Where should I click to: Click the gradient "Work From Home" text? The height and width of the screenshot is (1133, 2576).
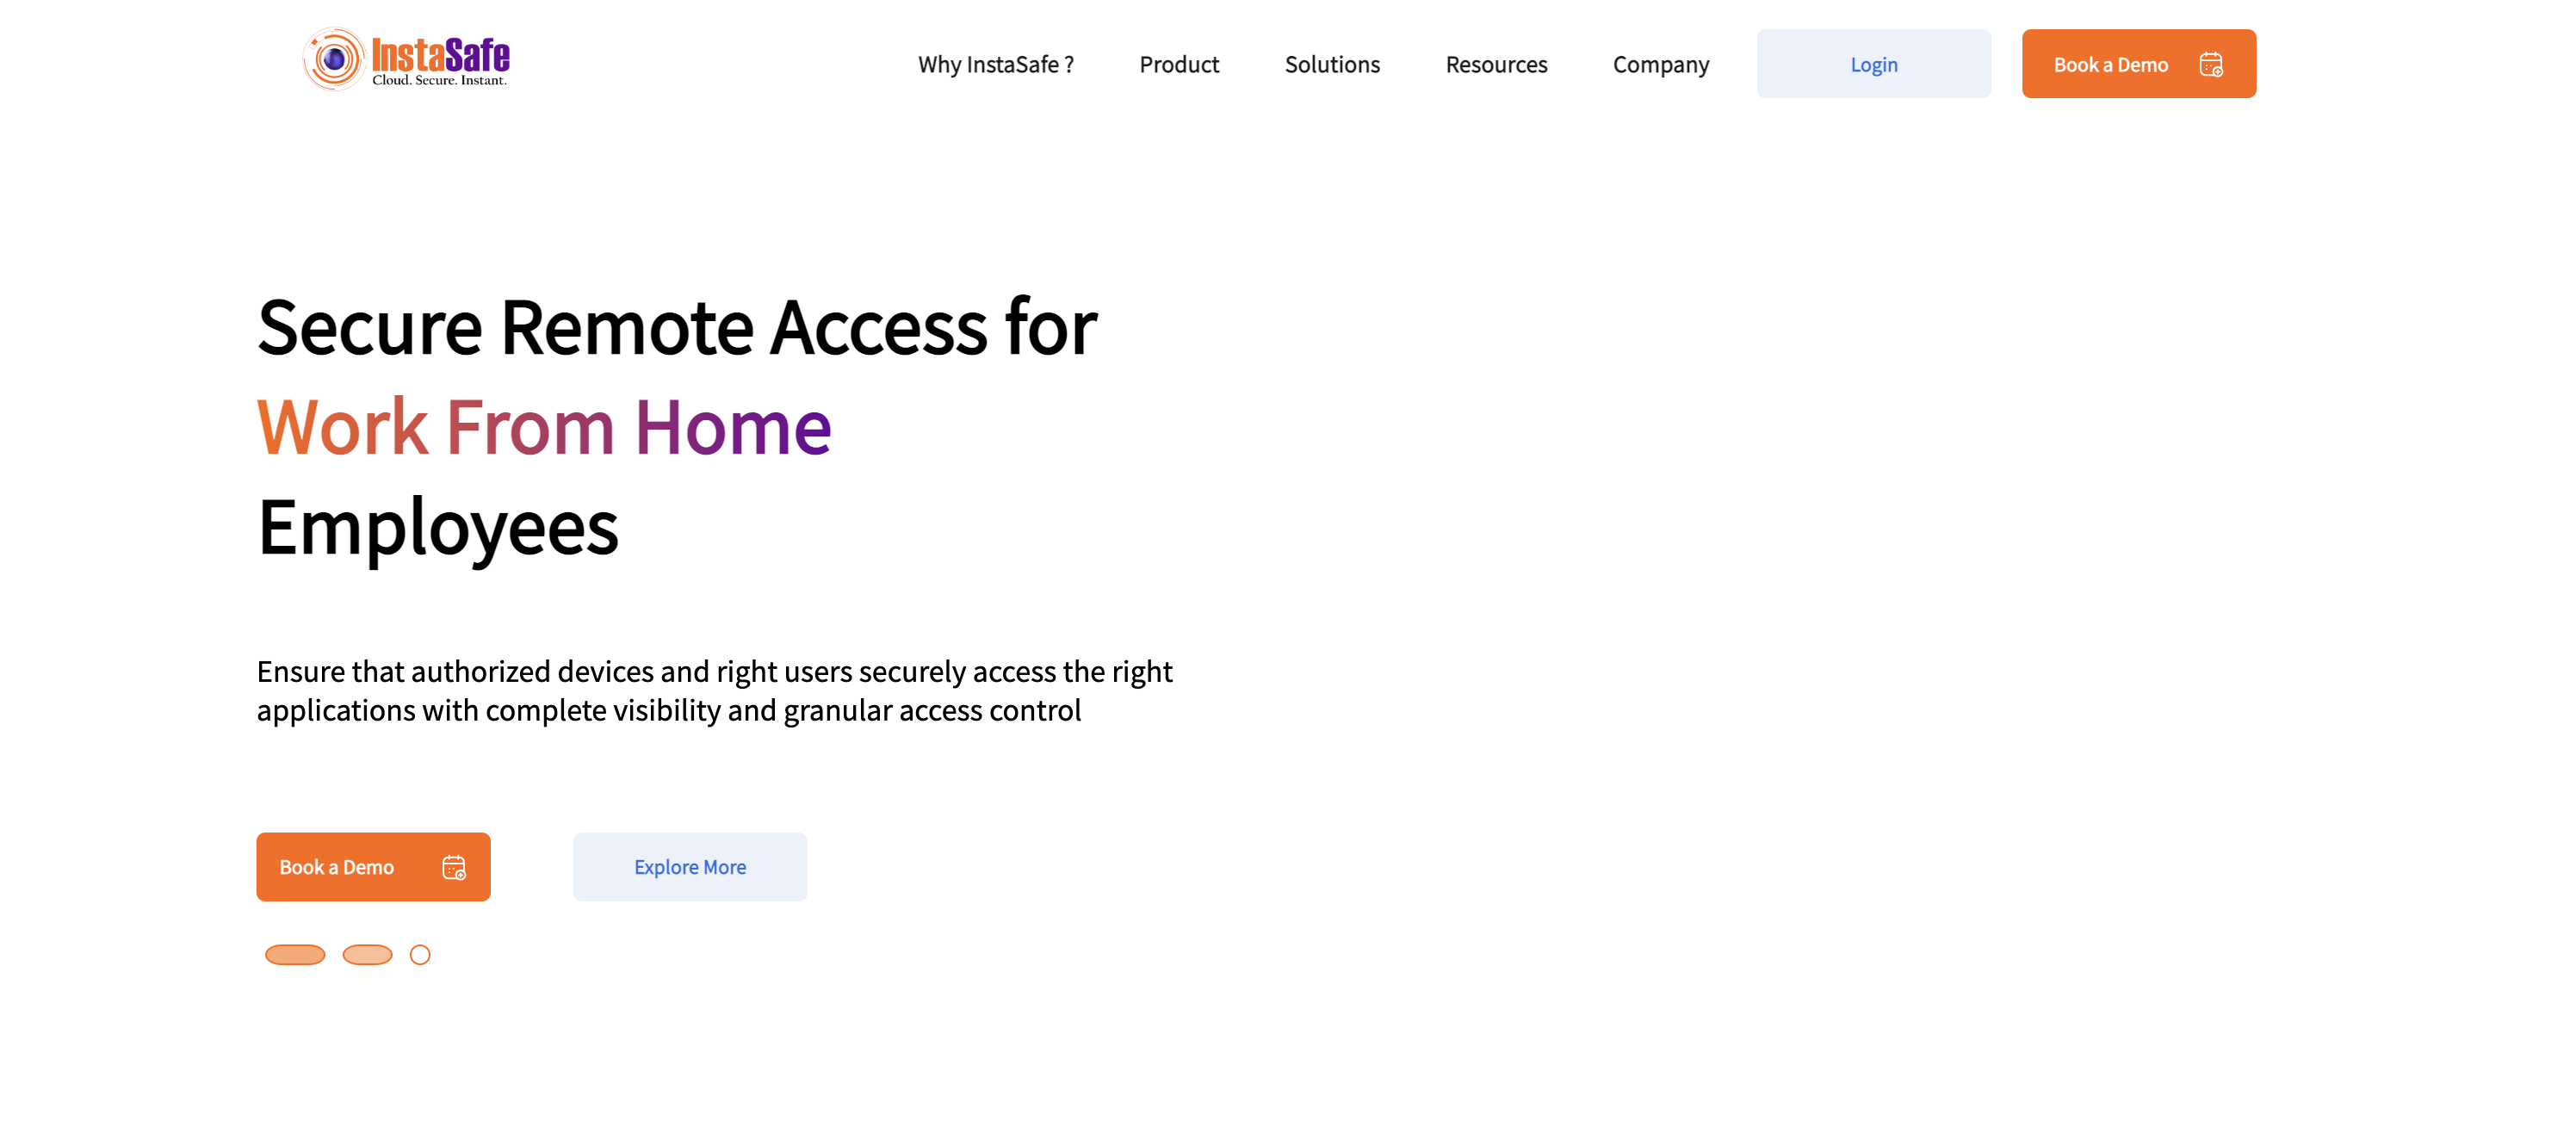[x=544, y=427]
